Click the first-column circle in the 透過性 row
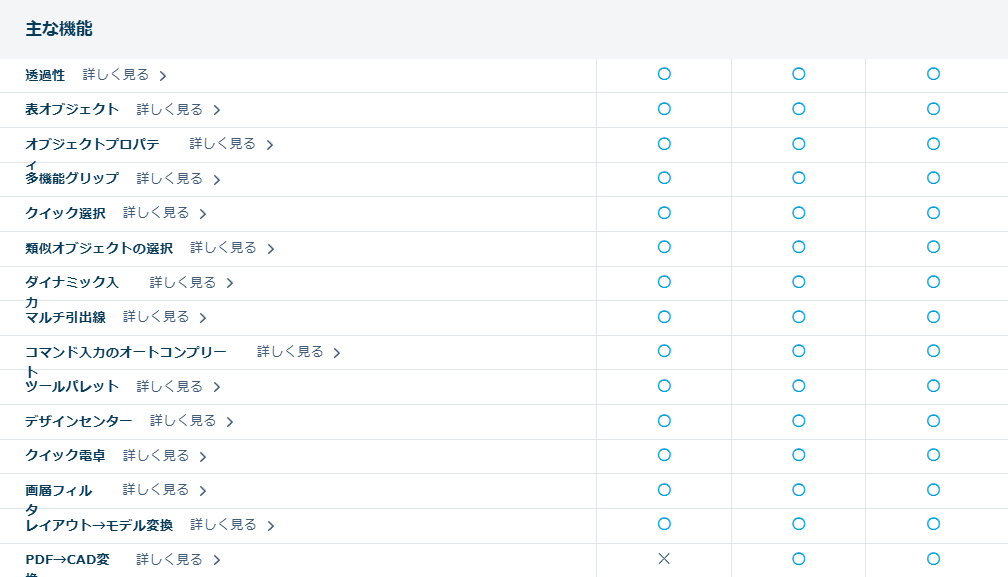Viewport: 1008px width, 577px height. (664, 74)
